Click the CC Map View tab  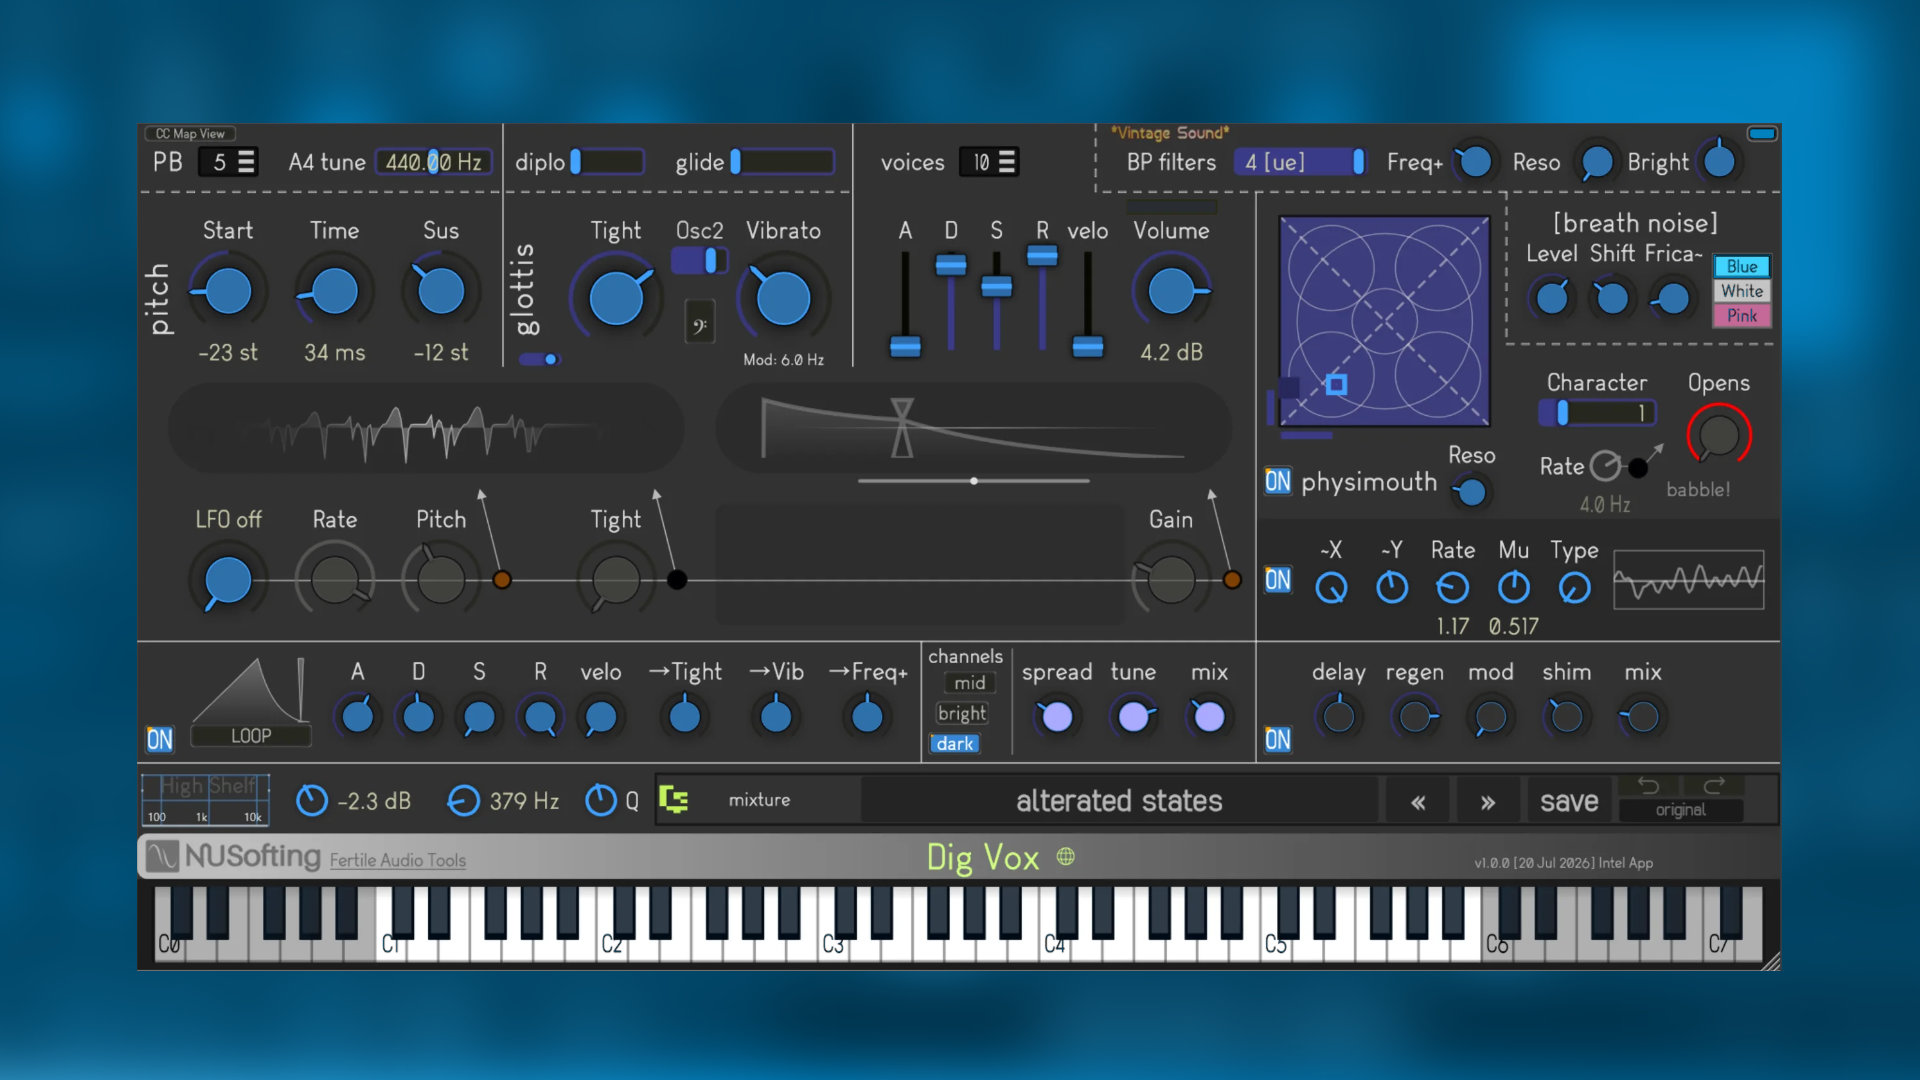pyautogui.click(x=191, y=133)
